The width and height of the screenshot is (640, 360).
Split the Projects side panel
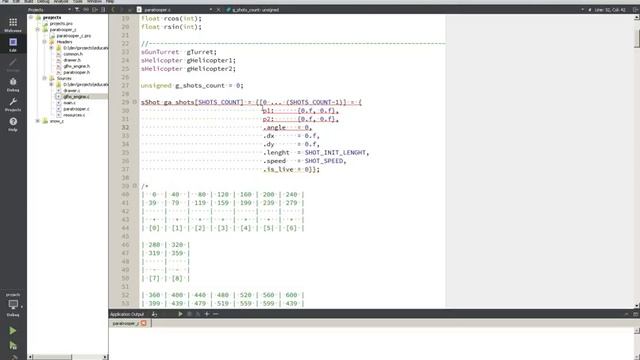click(x=95, y=9)
